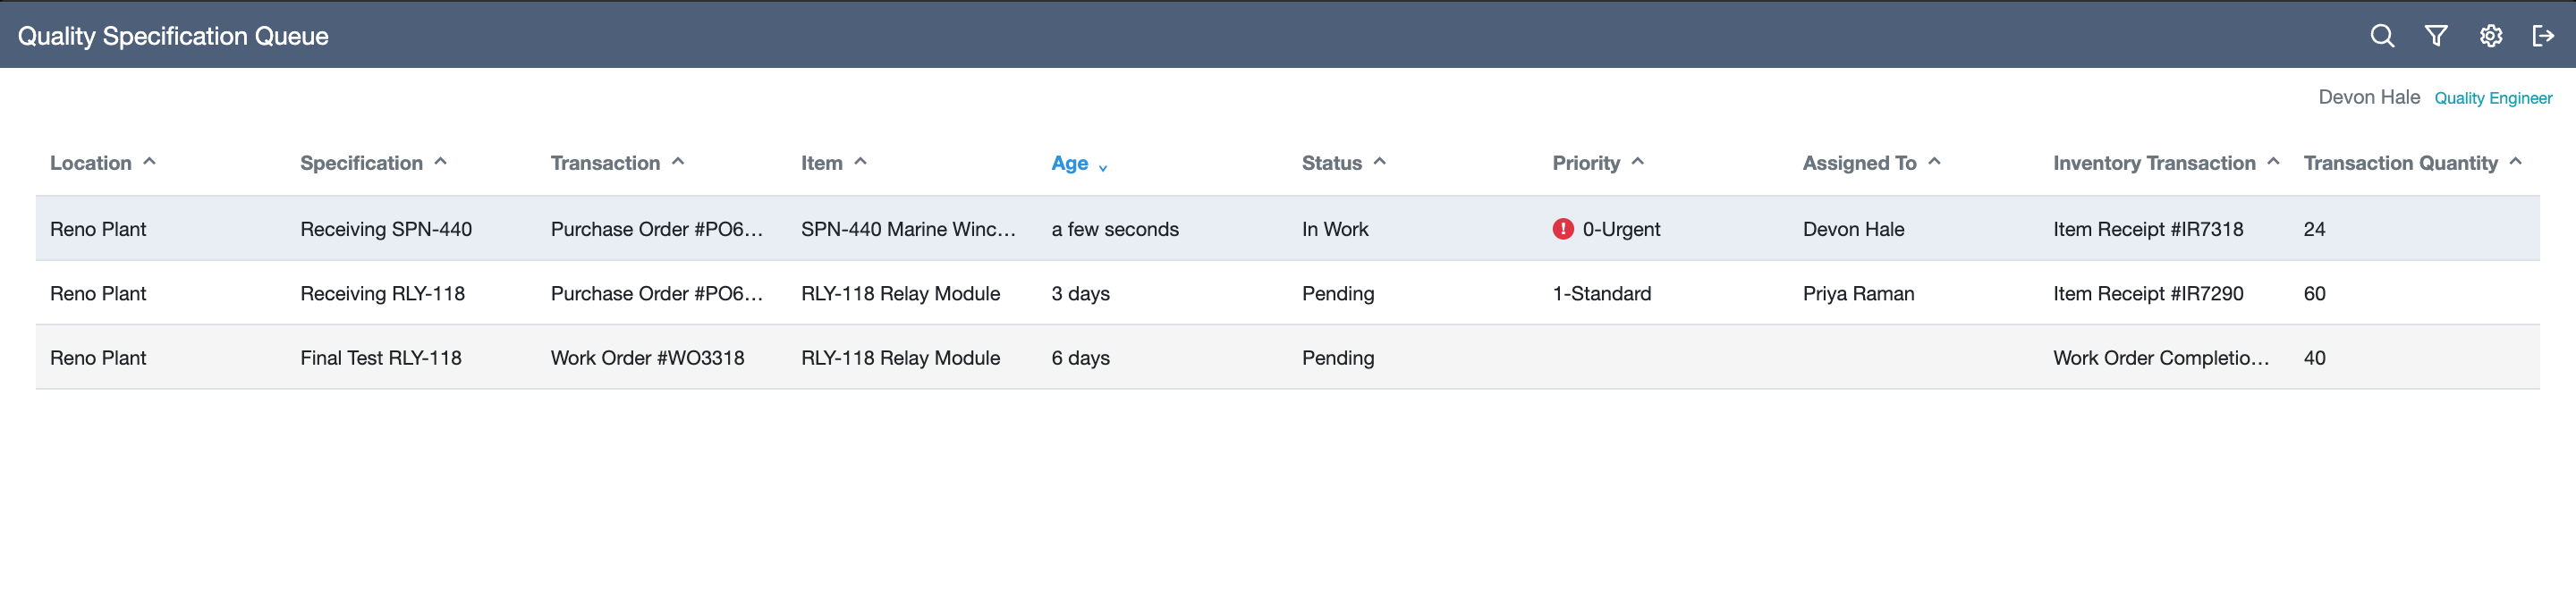Click the 'a few seconds' age cell
This screenshot has width=2576, height=590.
(1115, 229)
